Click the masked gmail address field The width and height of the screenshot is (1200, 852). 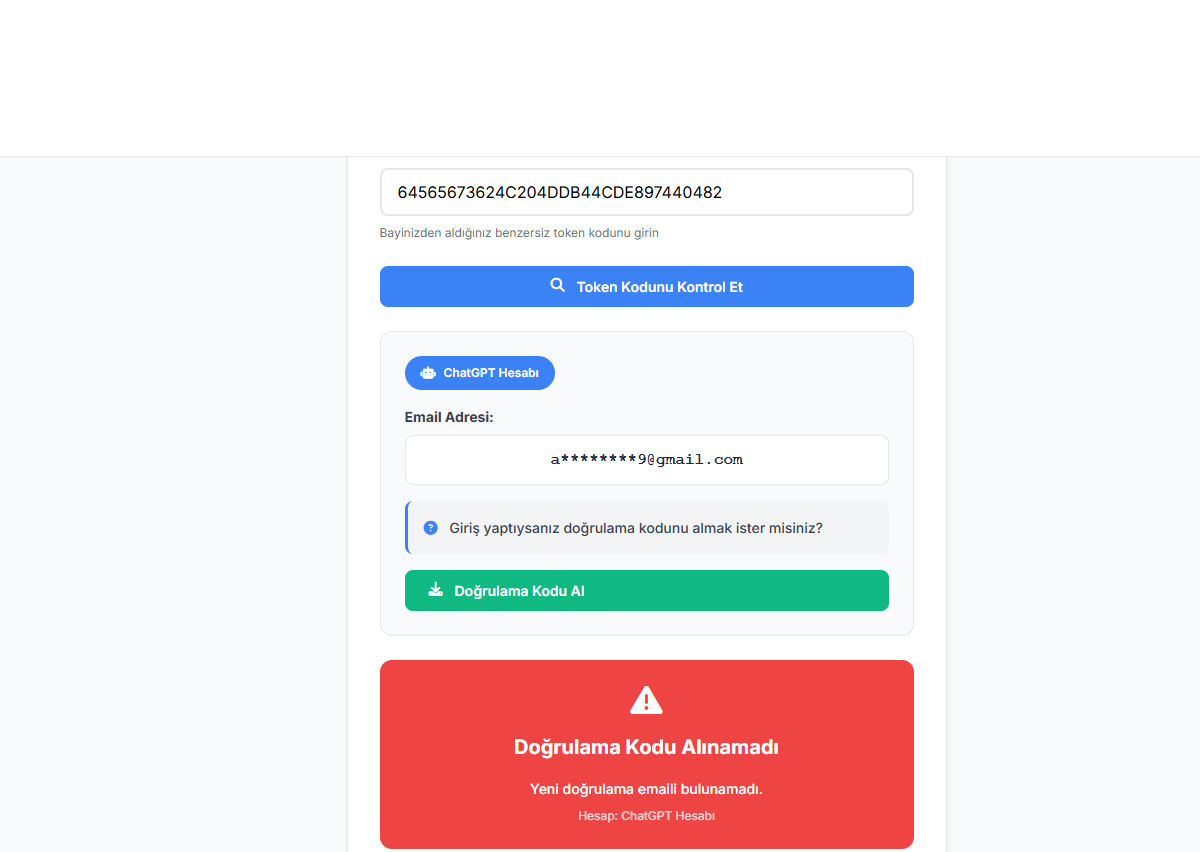pyautogui.click(x=647, y=460)
